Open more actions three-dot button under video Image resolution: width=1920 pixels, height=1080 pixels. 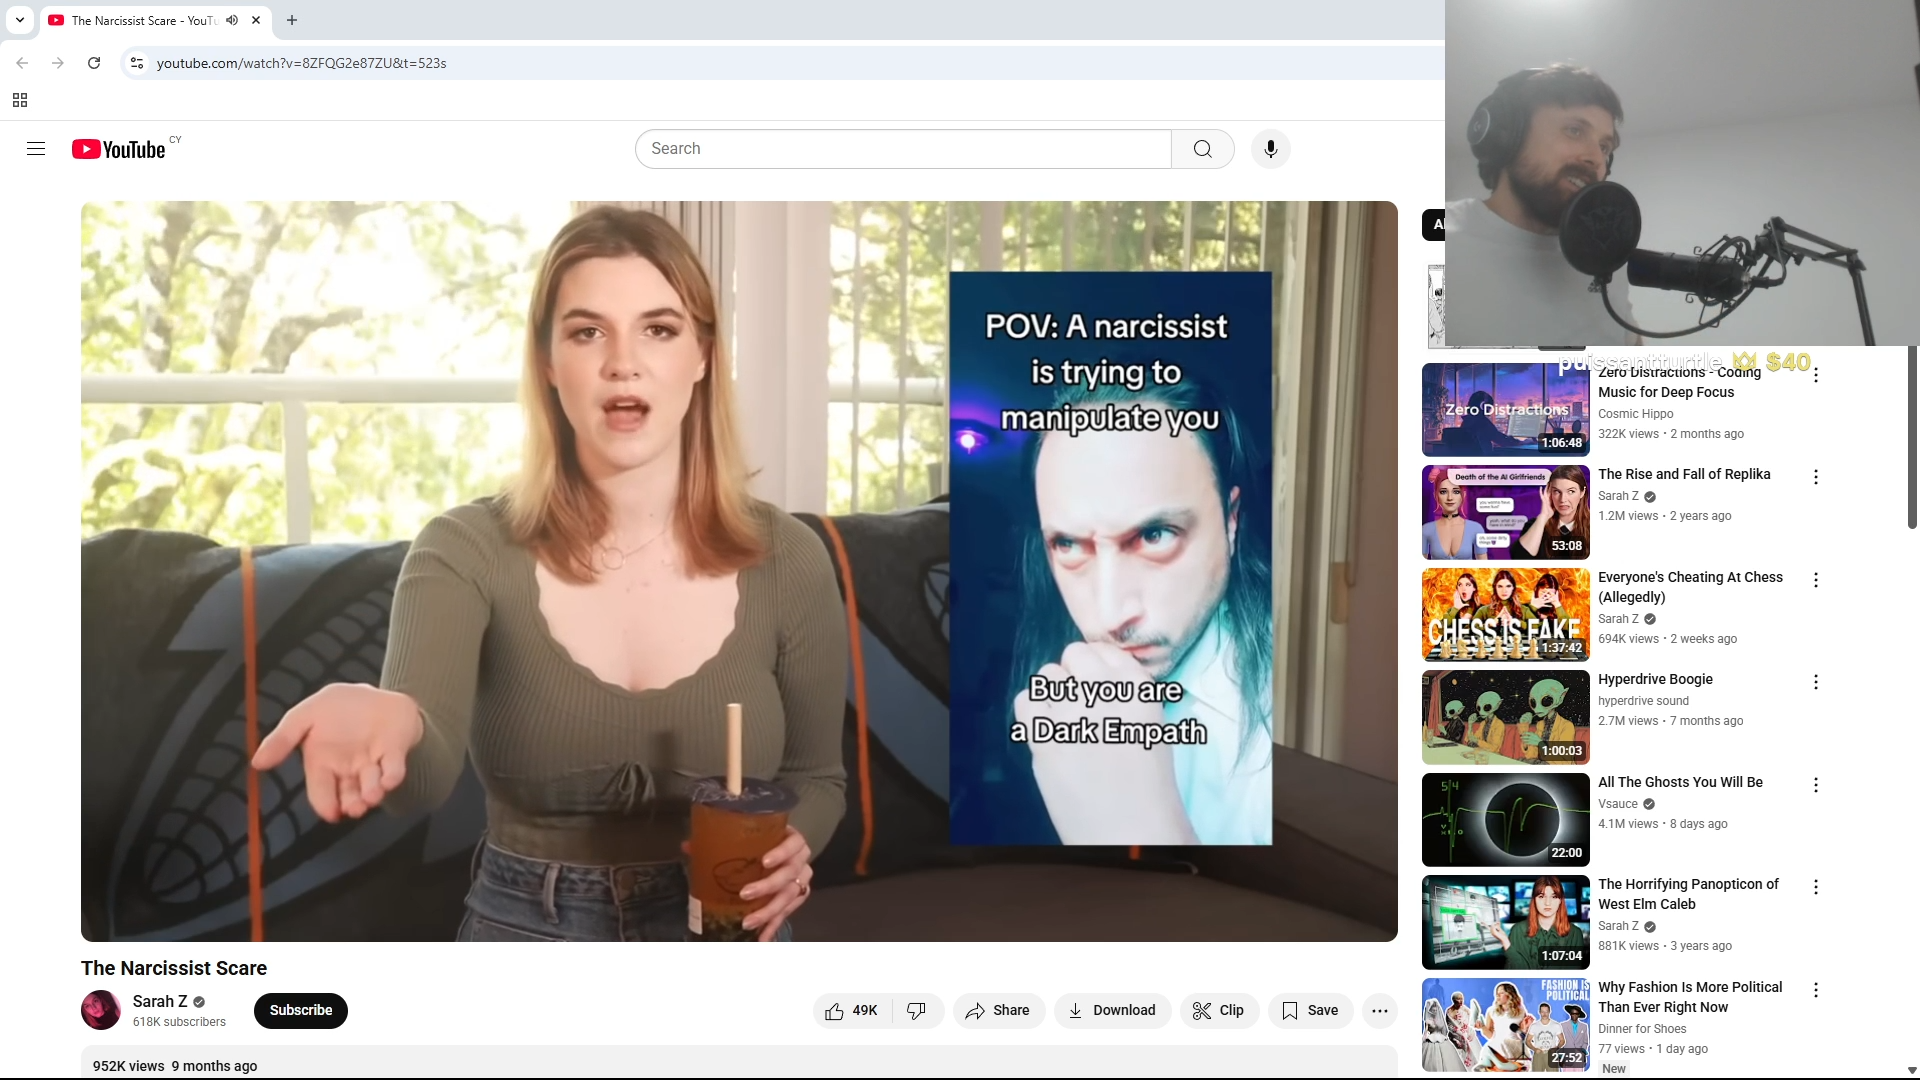[x=1380, y=1011]
